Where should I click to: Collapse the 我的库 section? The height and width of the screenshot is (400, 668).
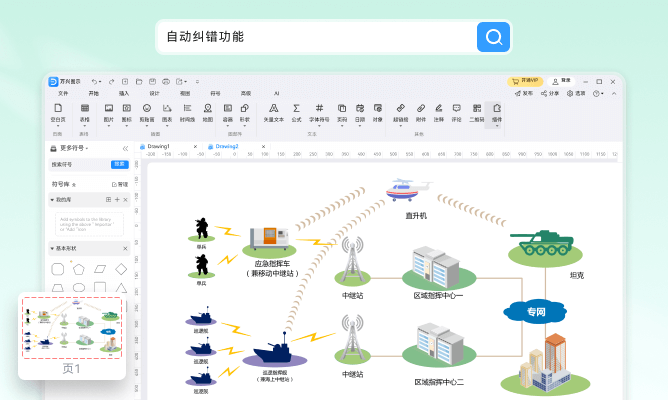pyautogui.click(x=54, y=200)
